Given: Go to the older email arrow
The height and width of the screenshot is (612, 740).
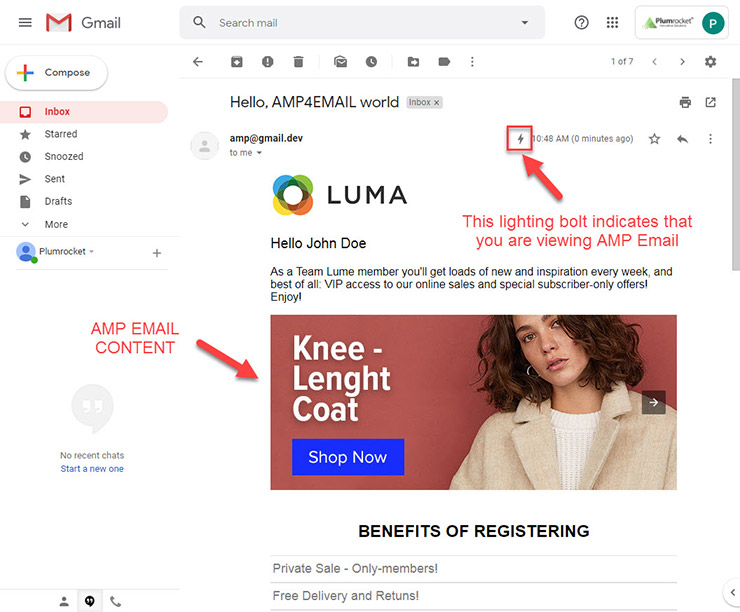Looking at the screenshot, I should tap(682, 62).
